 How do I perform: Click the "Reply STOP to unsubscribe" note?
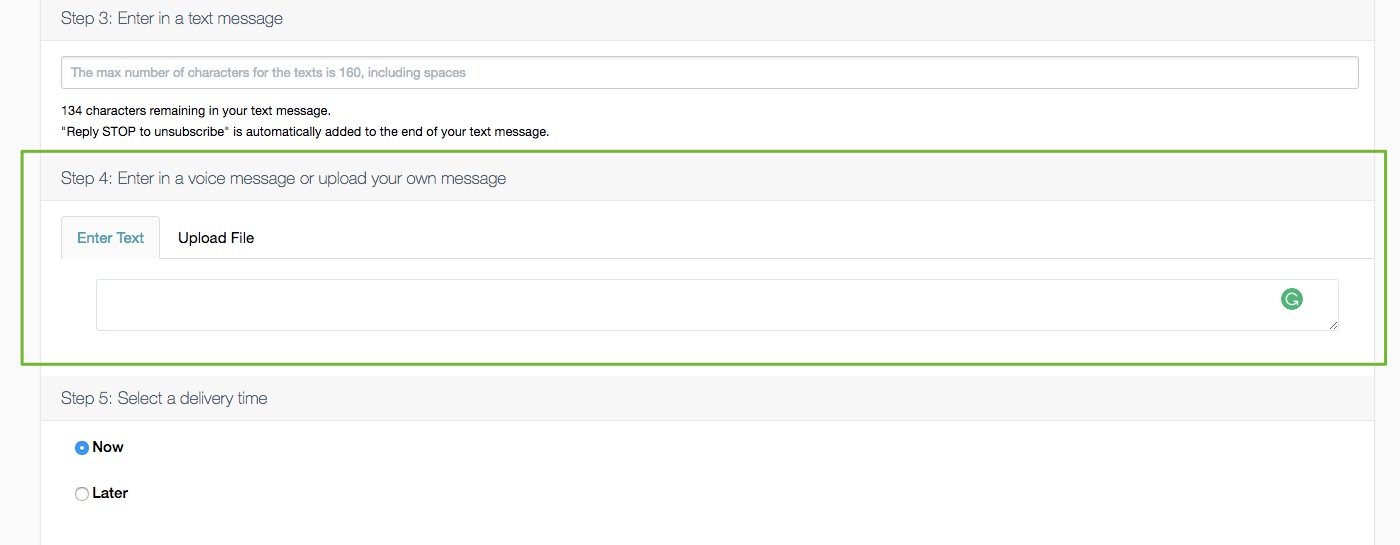305,131
